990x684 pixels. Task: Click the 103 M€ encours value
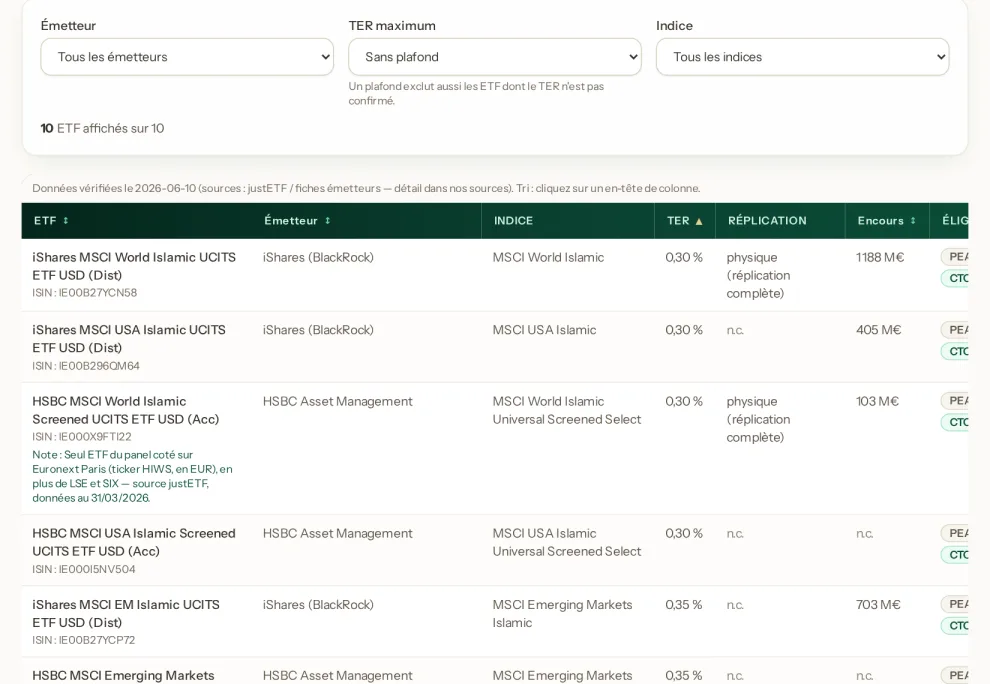pyautogui.click(x=877, y=401)
